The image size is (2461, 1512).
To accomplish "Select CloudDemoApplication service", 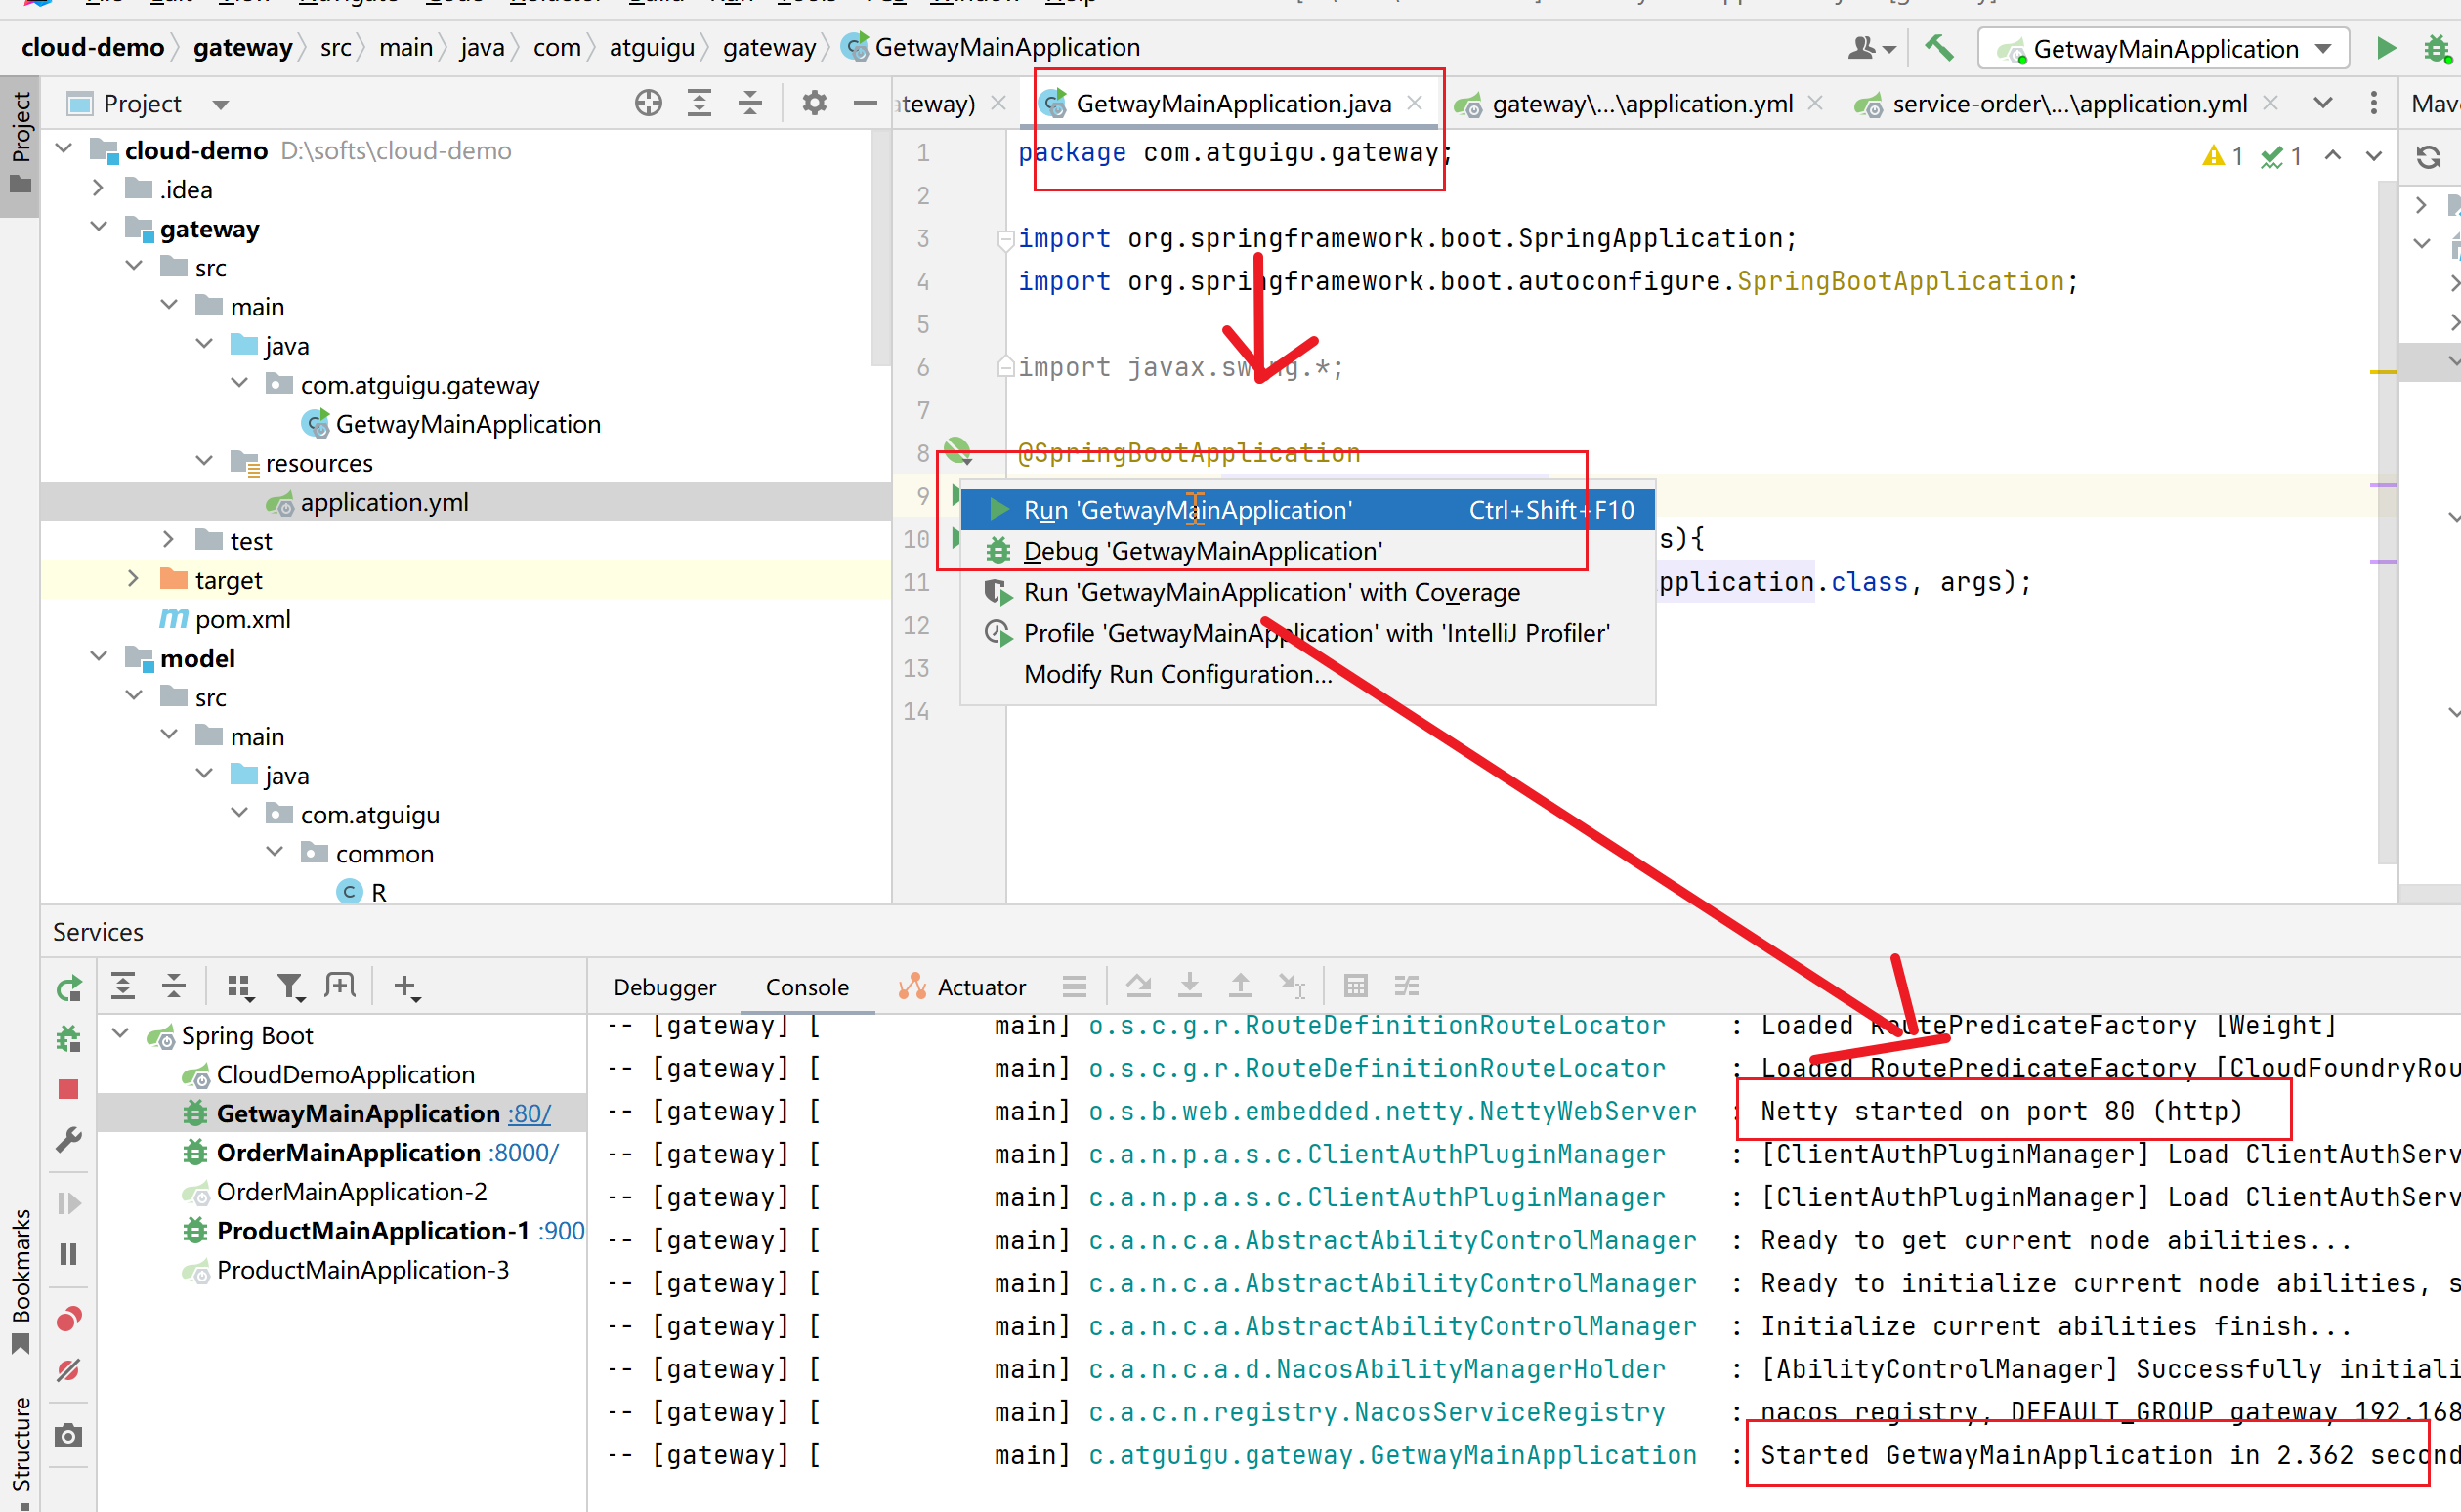I will point(345,1074).
